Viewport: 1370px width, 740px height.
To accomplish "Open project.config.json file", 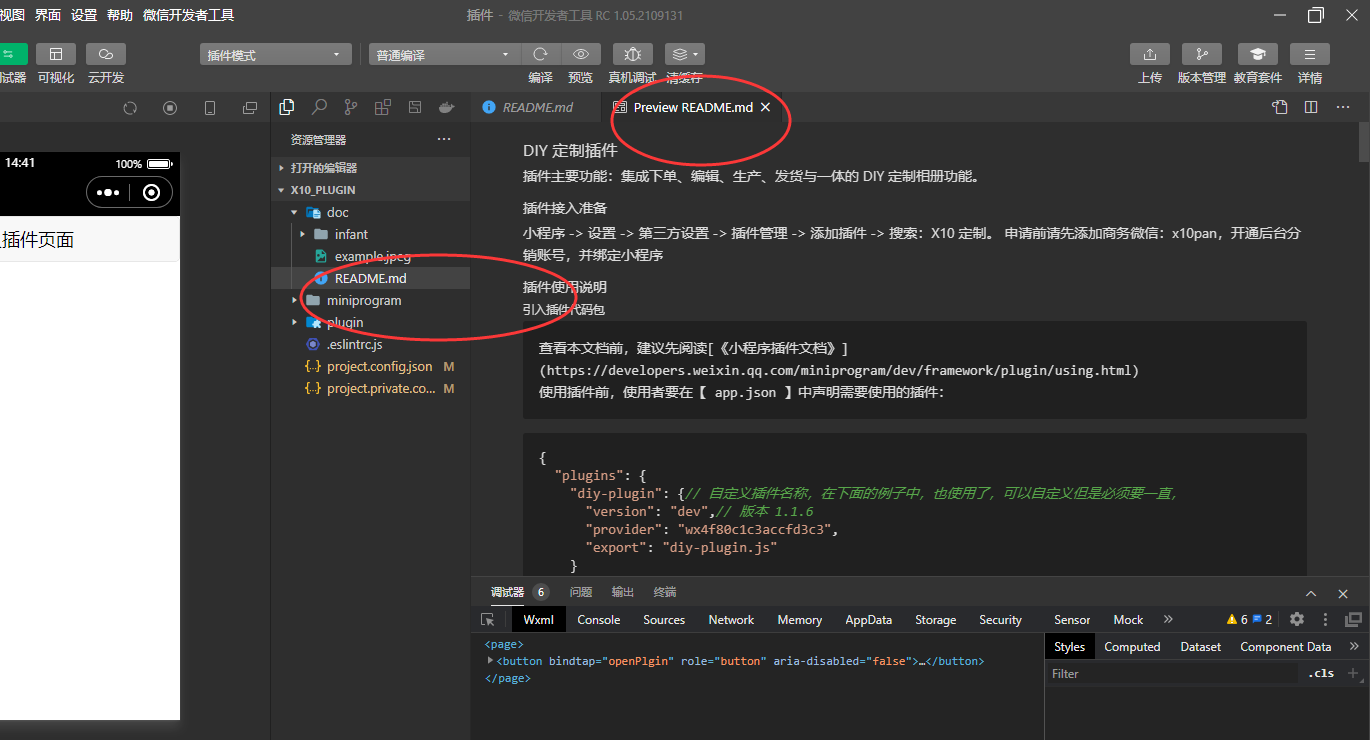I will [370, 366].
